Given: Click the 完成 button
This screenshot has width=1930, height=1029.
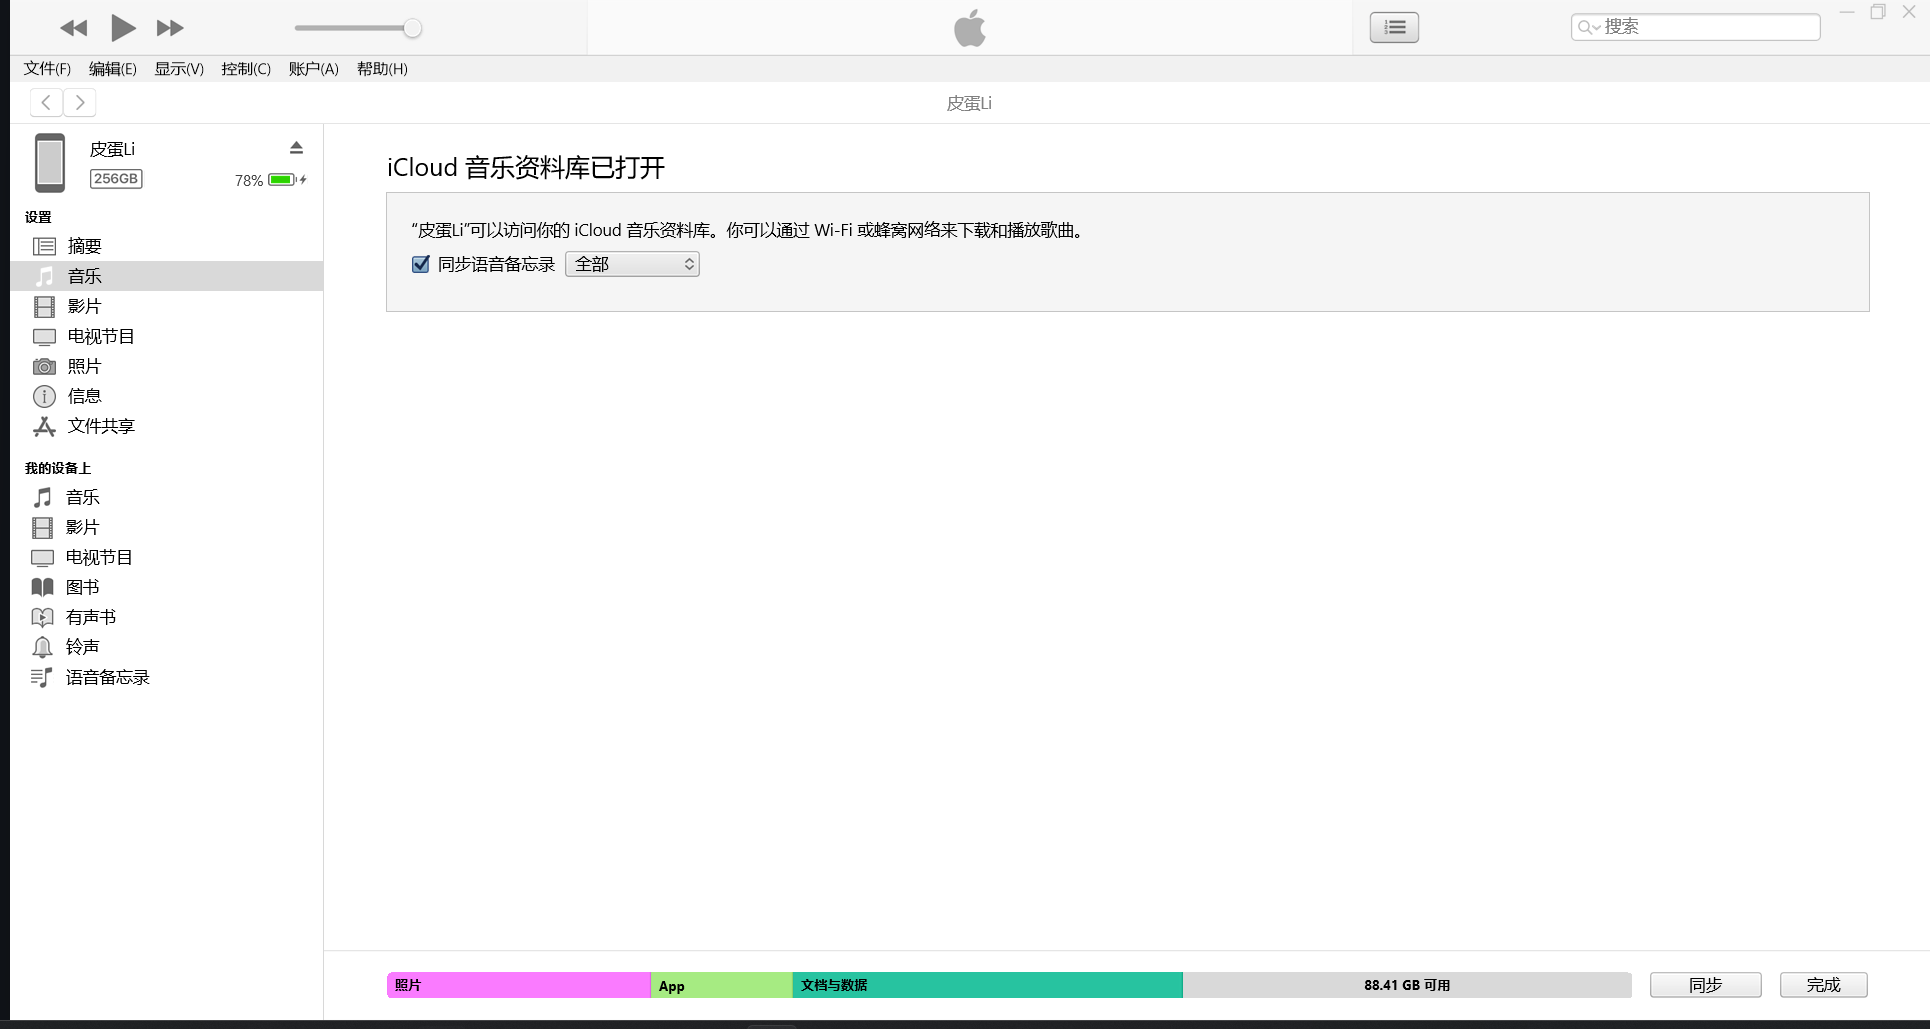Looking at the screenshot, I should [1823, 985].
